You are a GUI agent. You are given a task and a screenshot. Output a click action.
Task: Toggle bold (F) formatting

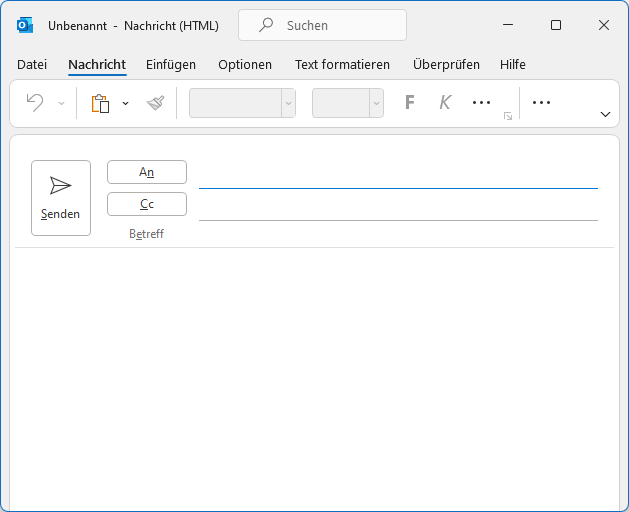(x=409, y=103)
